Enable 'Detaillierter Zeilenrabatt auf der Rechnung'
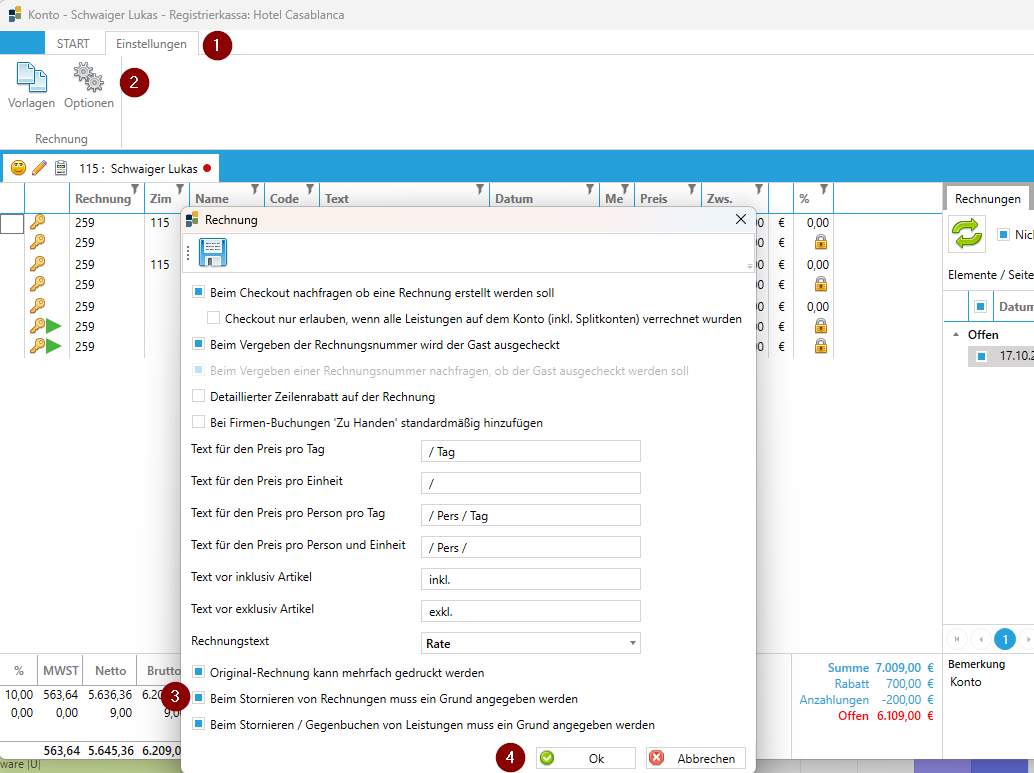The height and width of the screenshot is (773, 1034). 198,396
